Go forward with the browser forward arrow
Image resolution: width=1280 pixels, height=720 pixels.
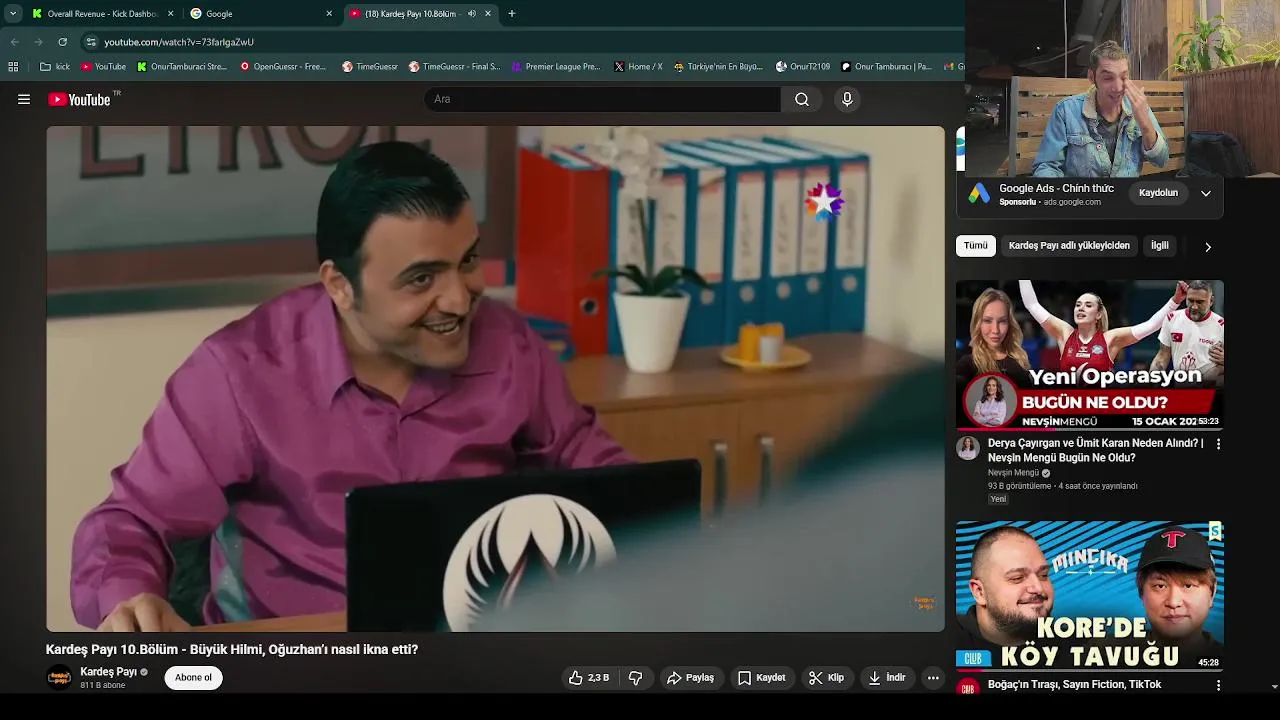coord(38,42)
